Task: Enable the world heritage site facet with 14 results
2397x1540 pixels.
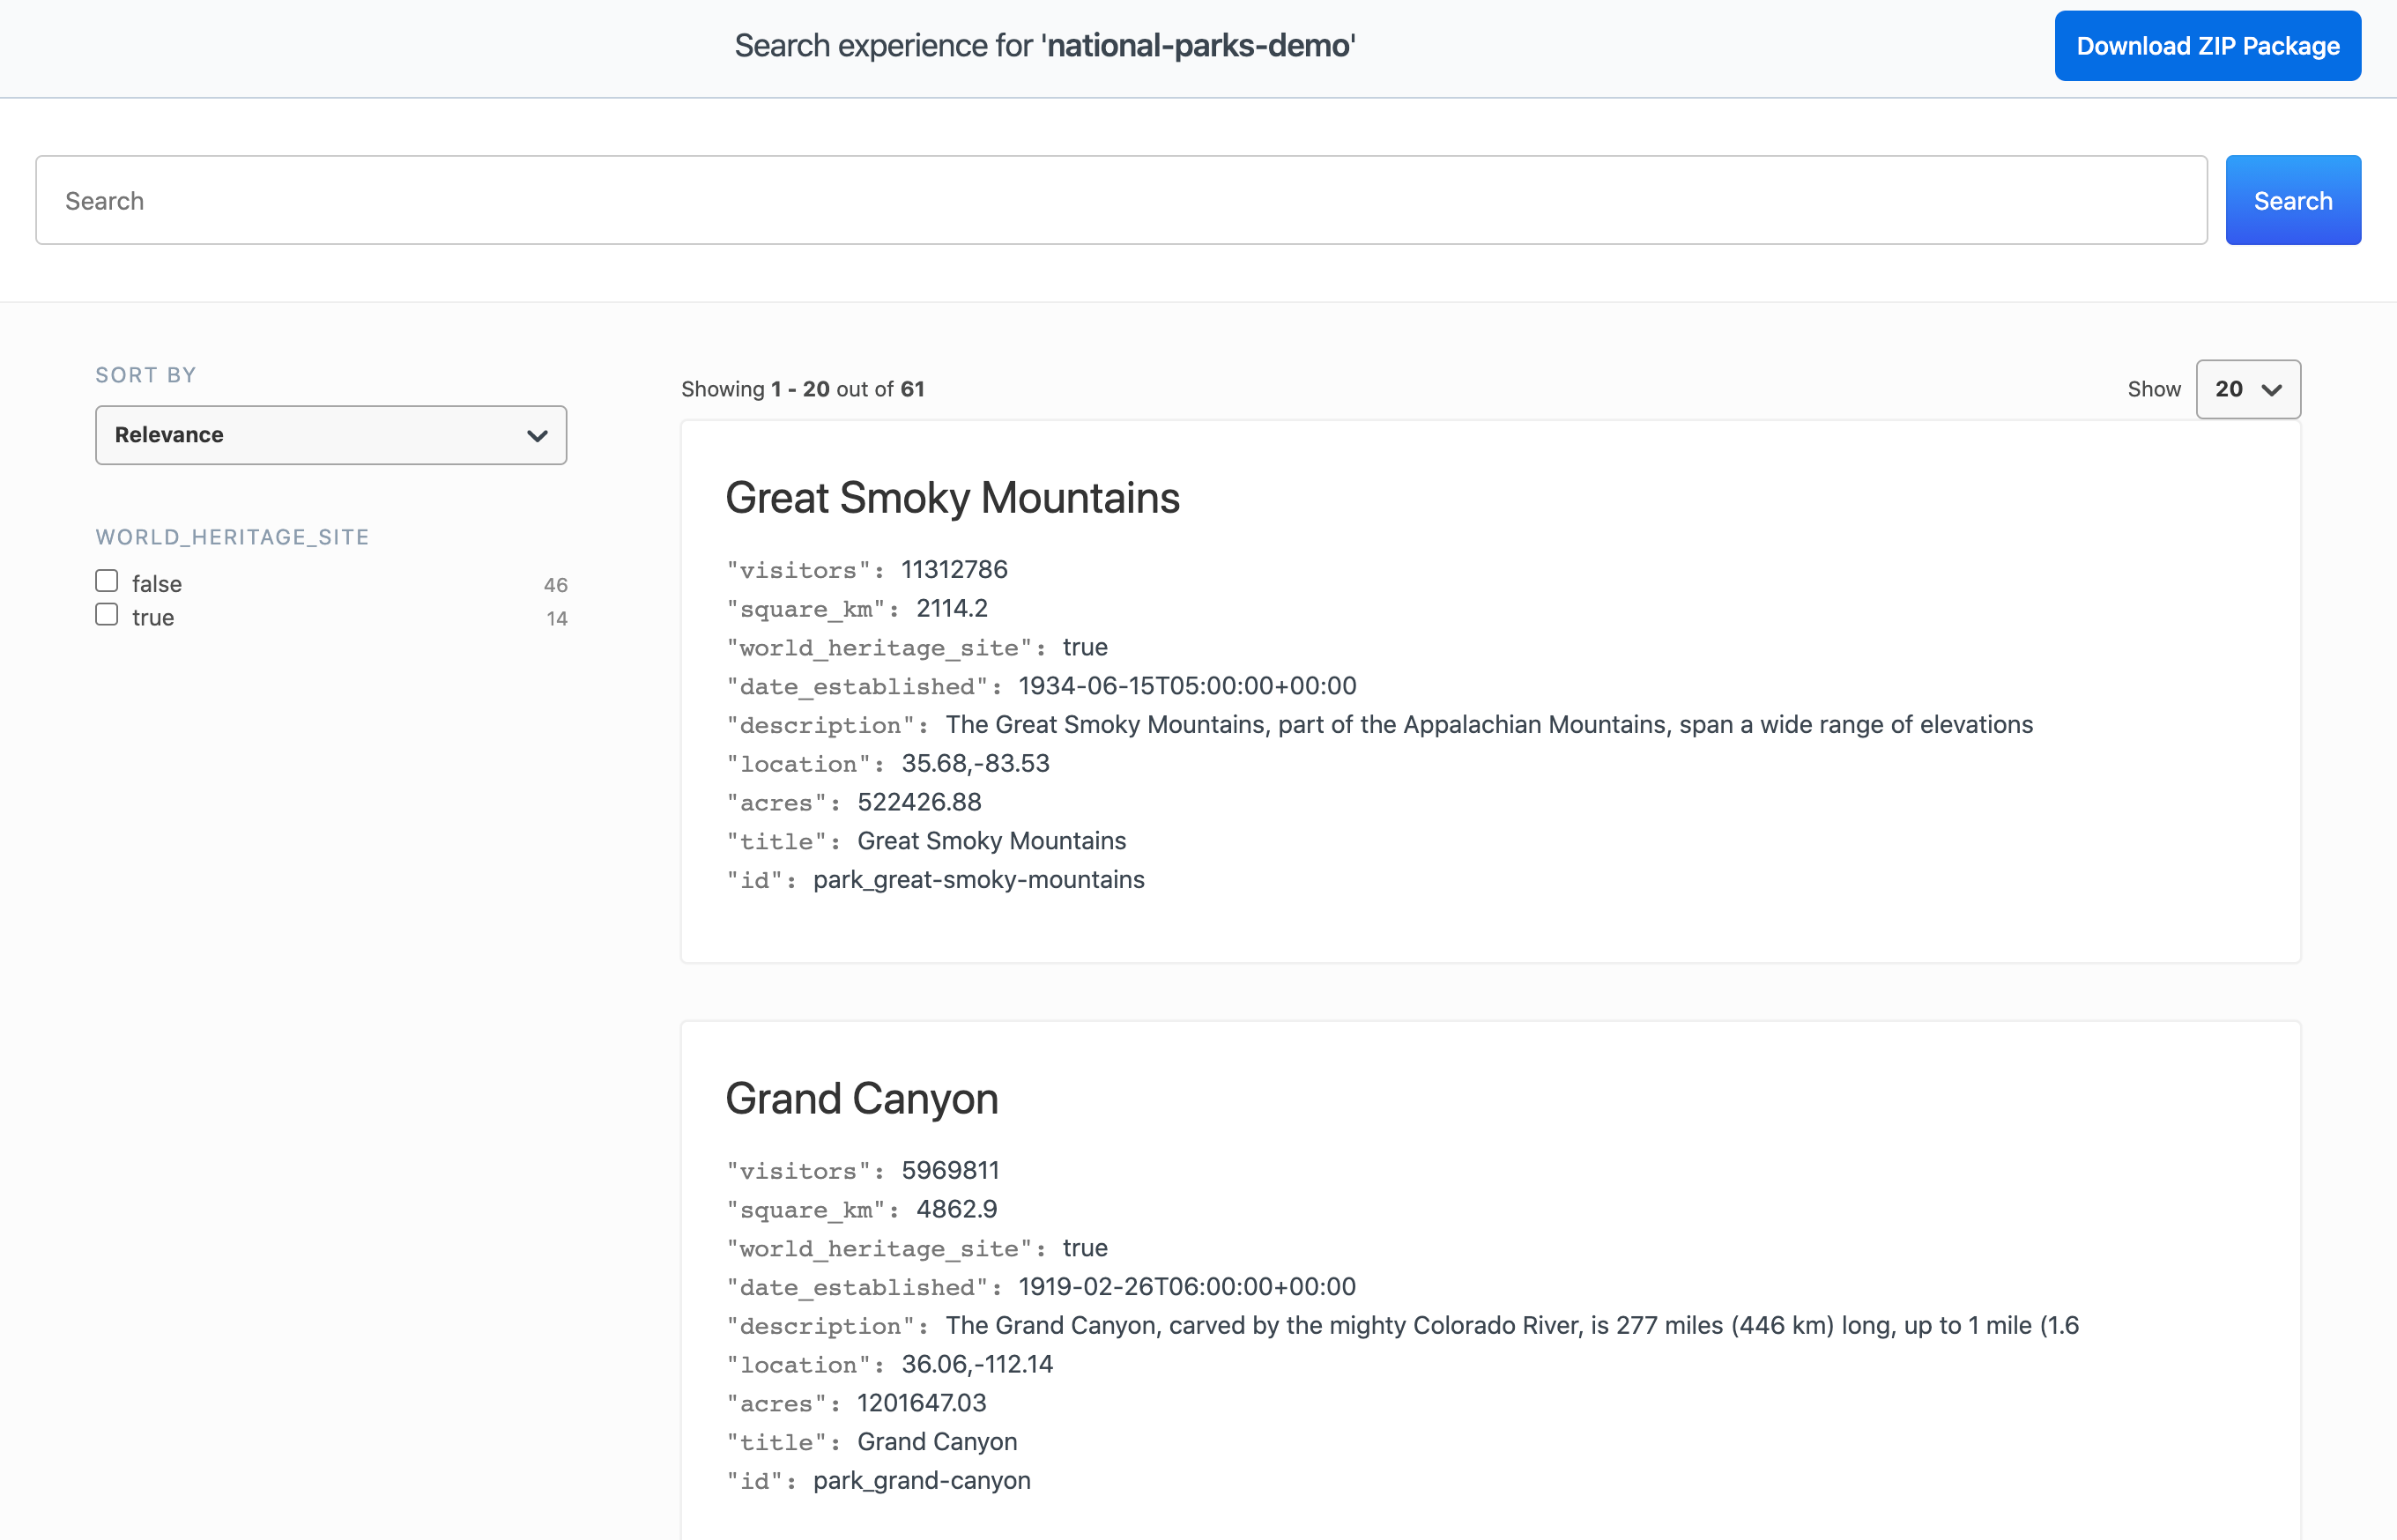Action: (106, 613)
